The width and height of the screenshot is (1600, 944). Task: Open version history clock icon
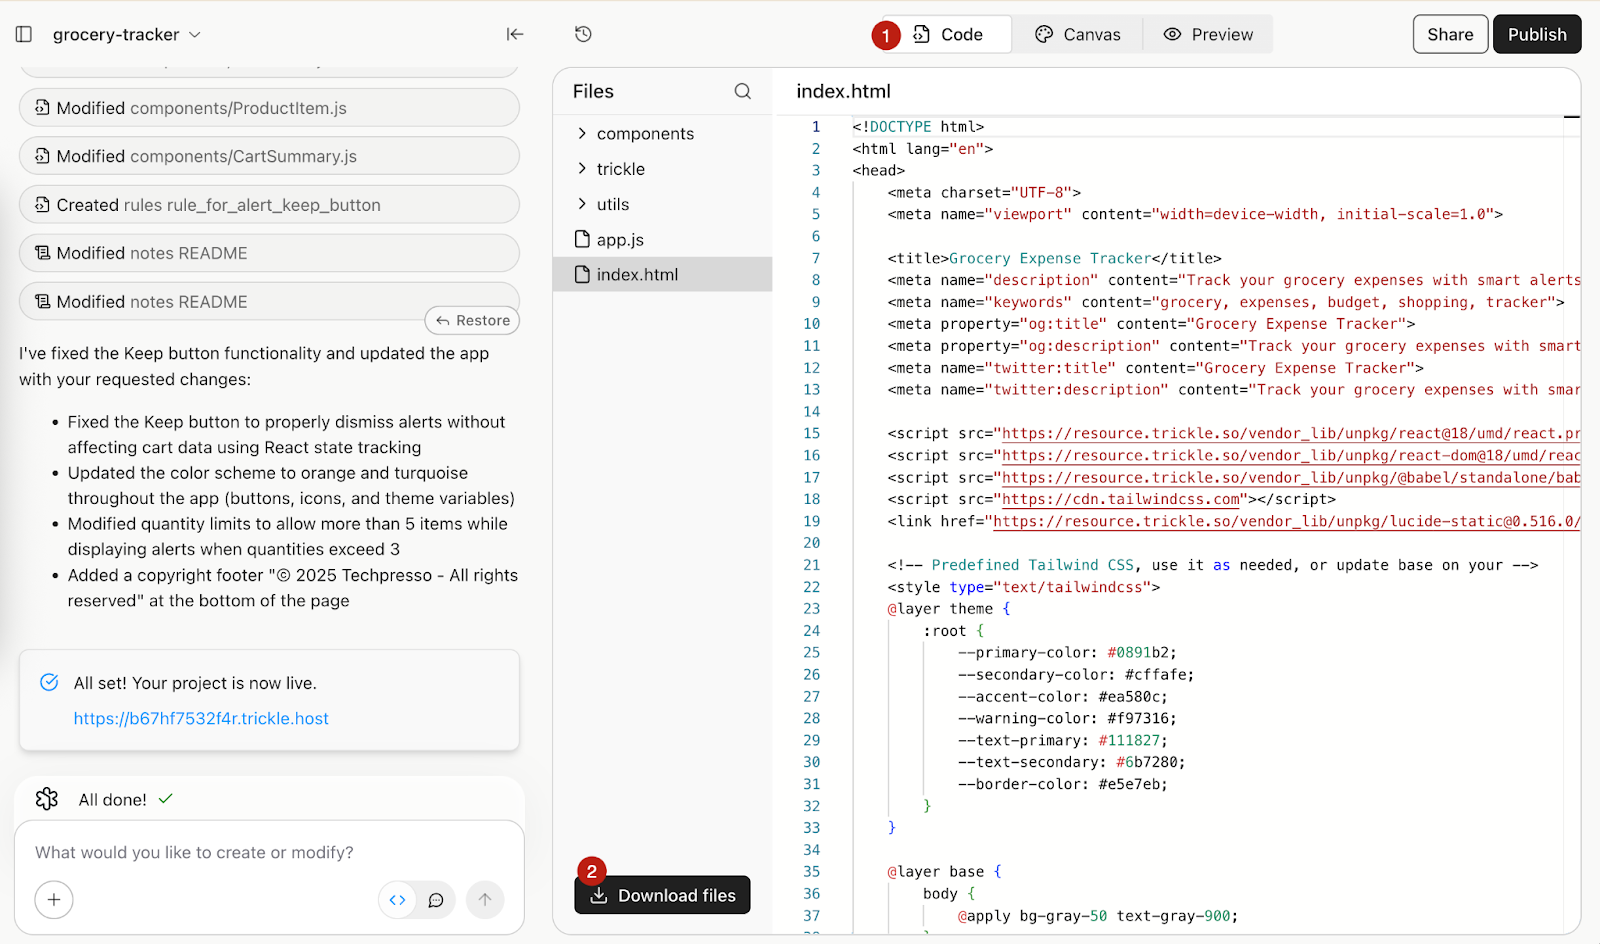pos(584,34)
